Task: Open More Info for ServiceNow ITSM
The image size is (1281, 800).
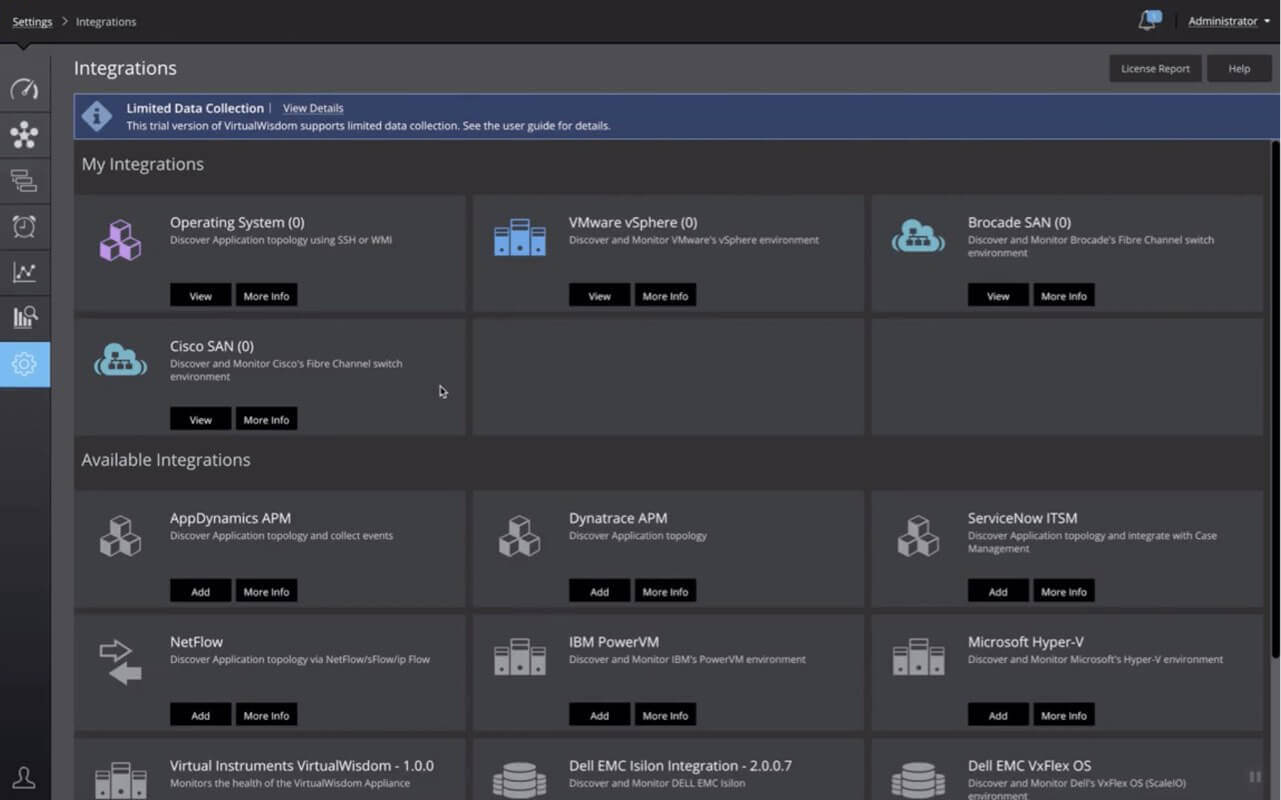Action: point(1063,592)
